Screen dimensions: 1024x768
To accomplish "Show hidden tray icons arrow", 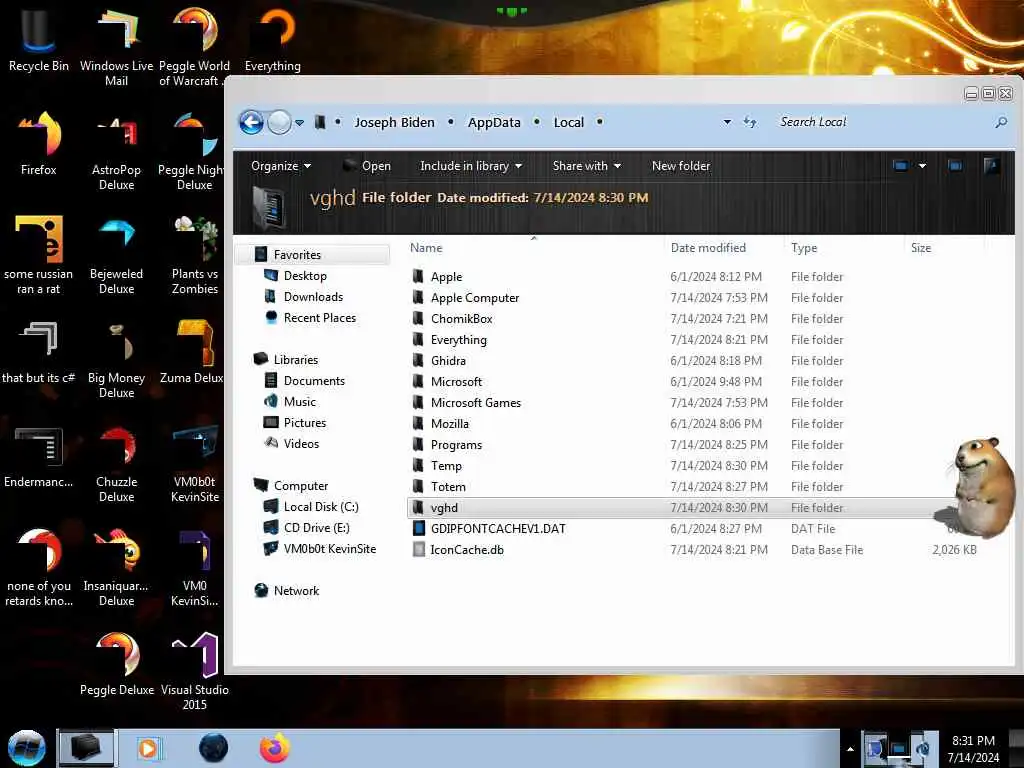I will 850,749.
